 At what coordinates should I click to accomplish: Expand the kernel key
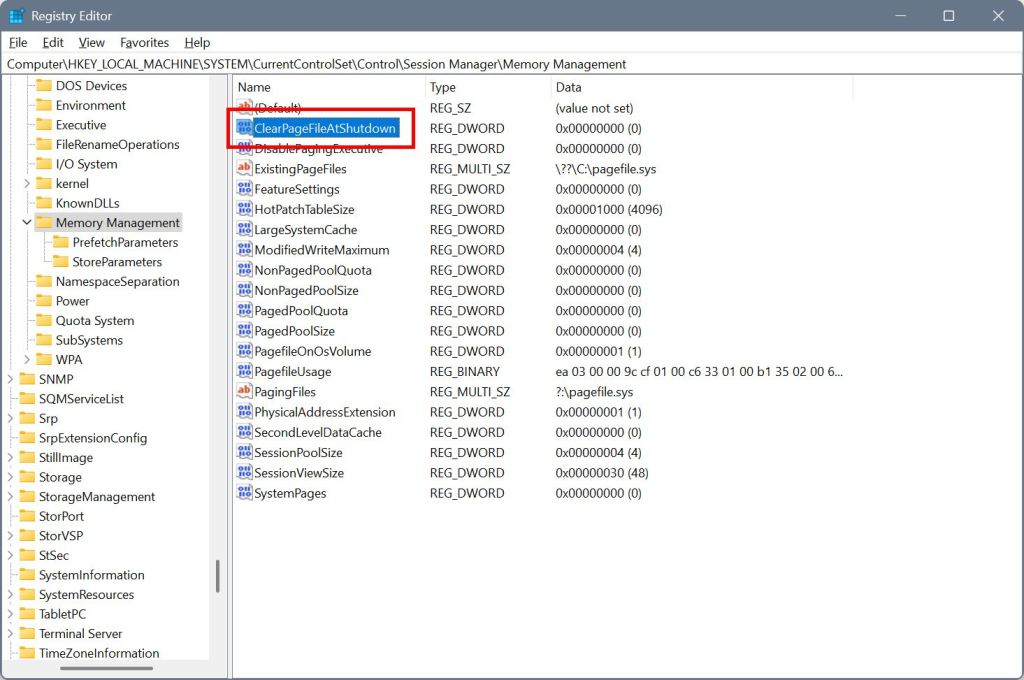(x=27, y=184)
